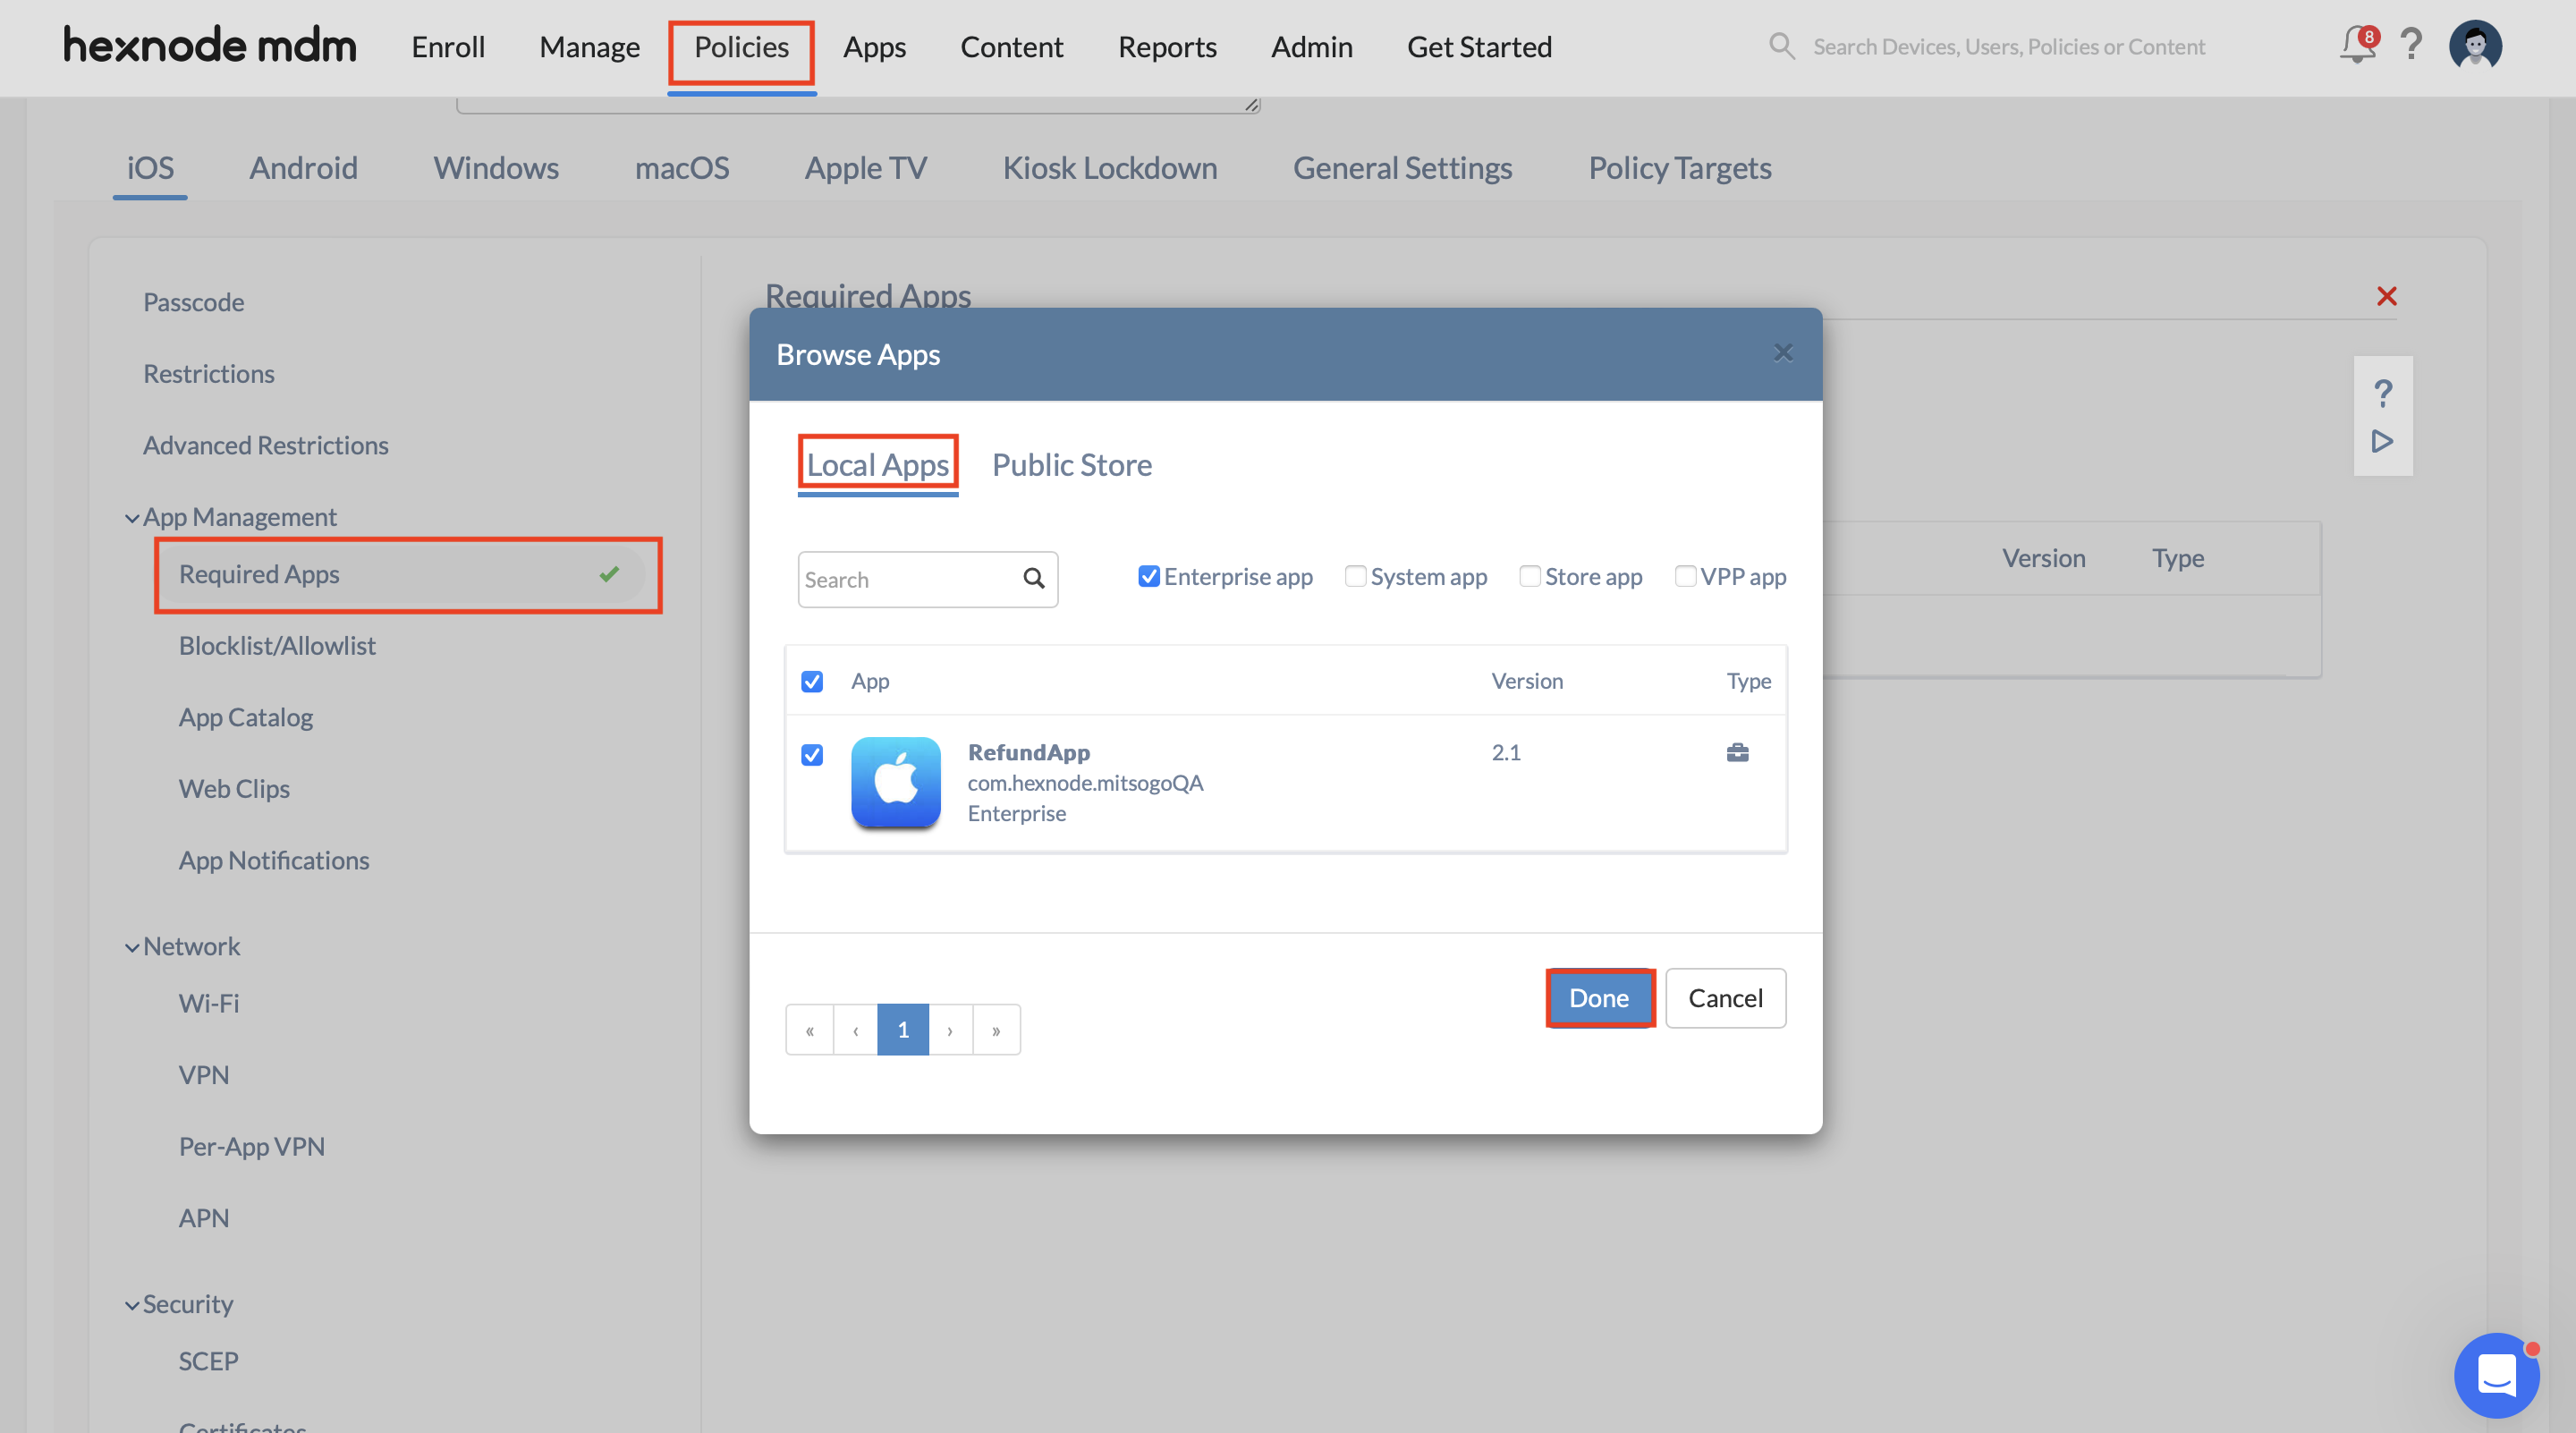Click the Cancel button
This screenshot has height=1433, width=2576.
pos(1725,997)
